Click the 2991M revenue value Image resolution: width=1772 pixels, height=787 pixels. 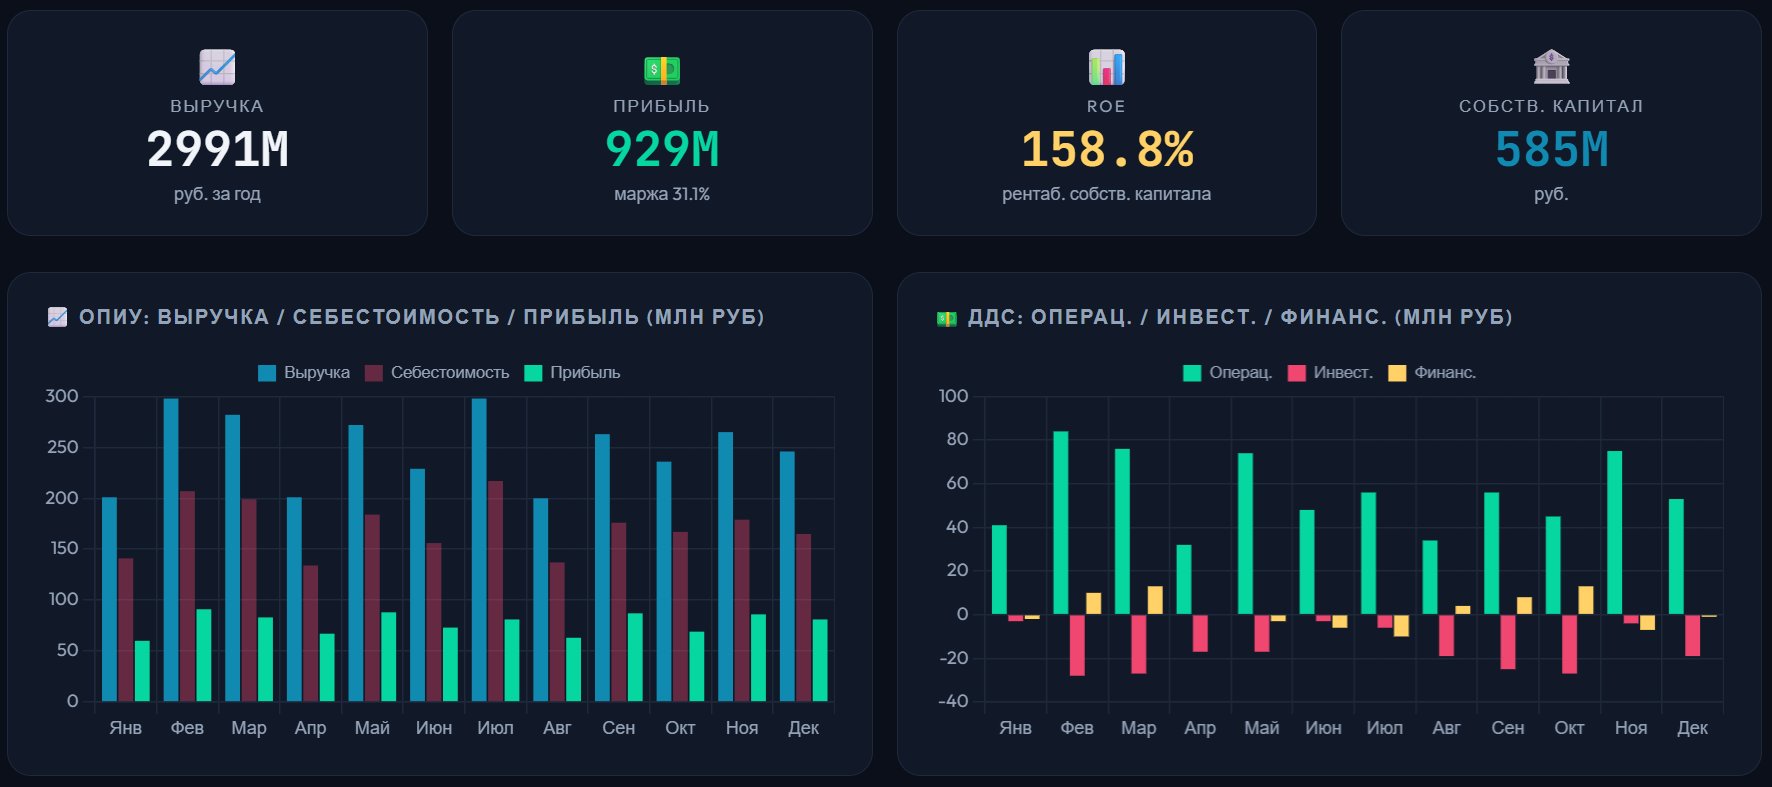[x=217, y=150]
